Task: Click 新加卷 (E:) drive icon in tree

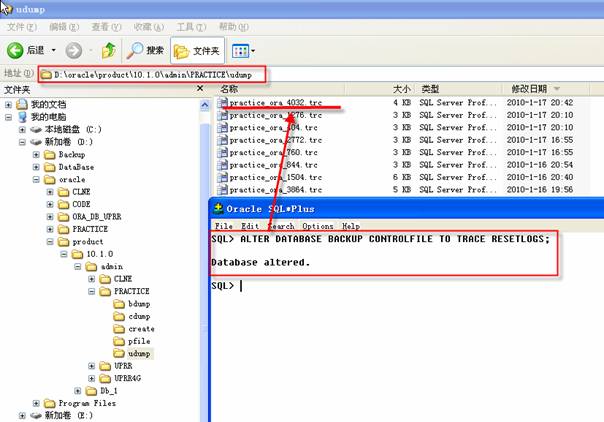Action: [x=36, y=415]
